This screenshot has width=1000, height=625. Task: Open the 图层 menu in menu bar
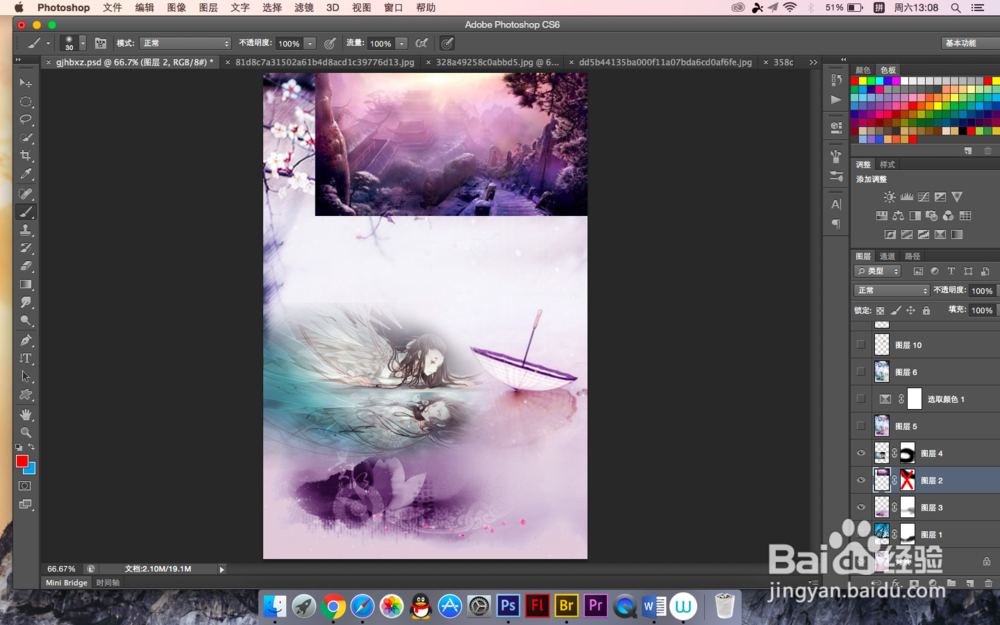208,8
